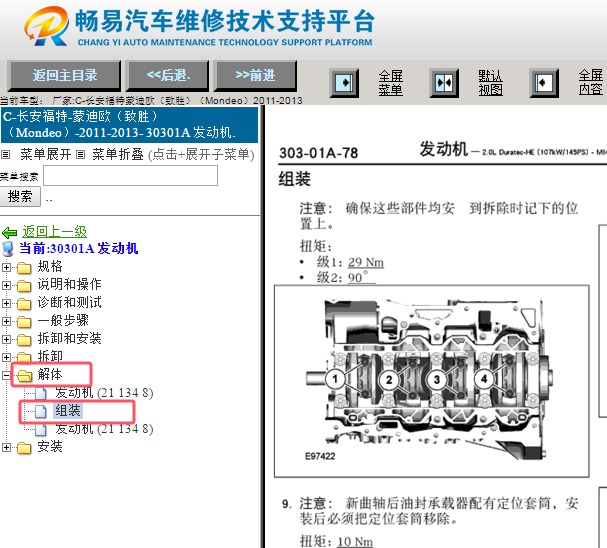Expand the 规格 tree node
The height and width of the screenshot is (548, 607).
click(6, 267)
